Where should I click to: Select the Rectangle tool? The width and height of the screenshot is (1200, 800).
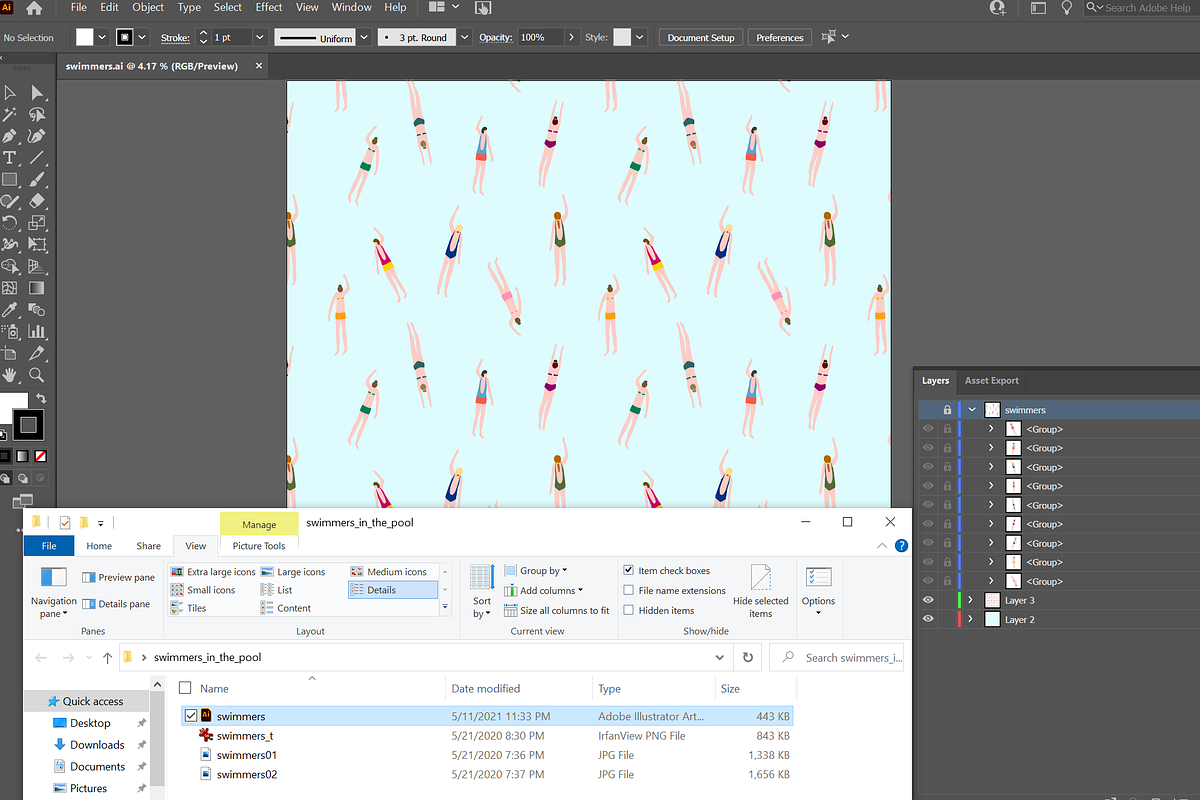10,180
